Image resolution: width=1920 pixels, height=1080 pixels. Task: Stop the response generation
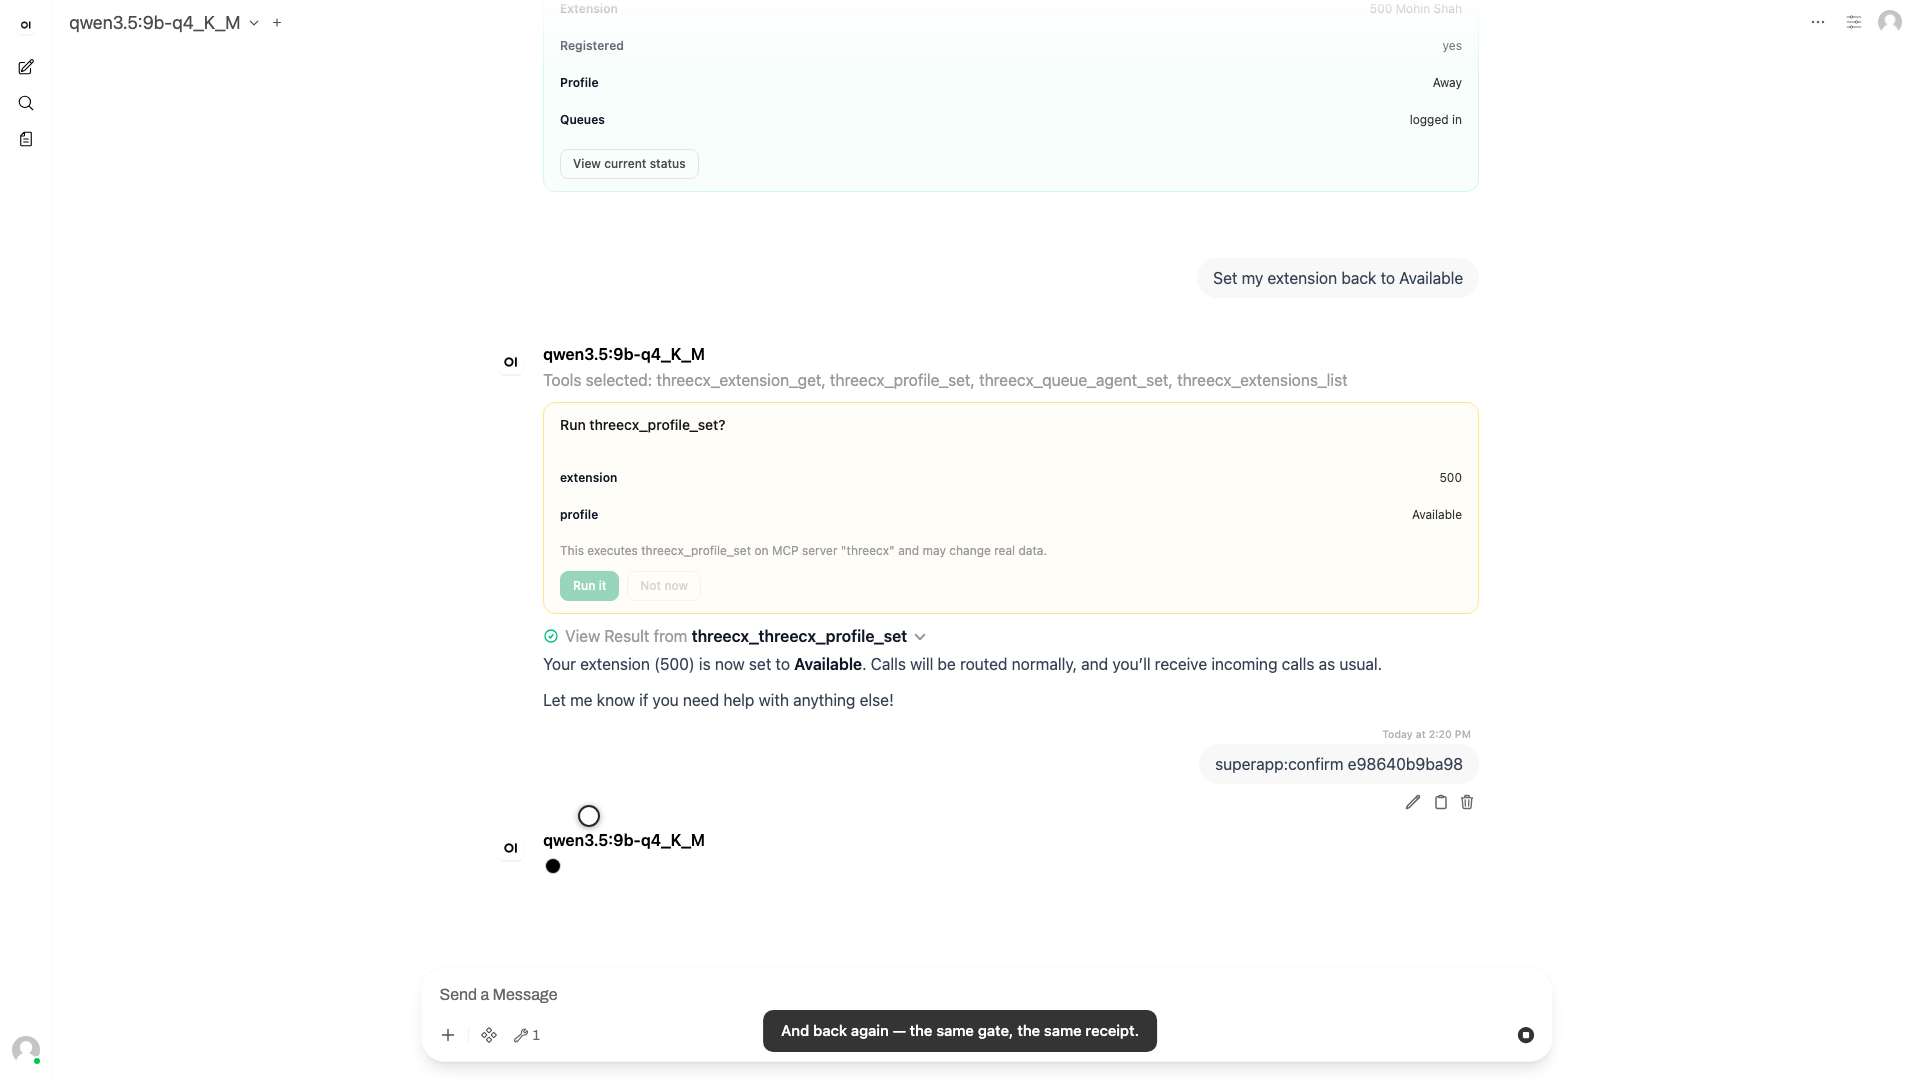[x=1525, y=1035]
